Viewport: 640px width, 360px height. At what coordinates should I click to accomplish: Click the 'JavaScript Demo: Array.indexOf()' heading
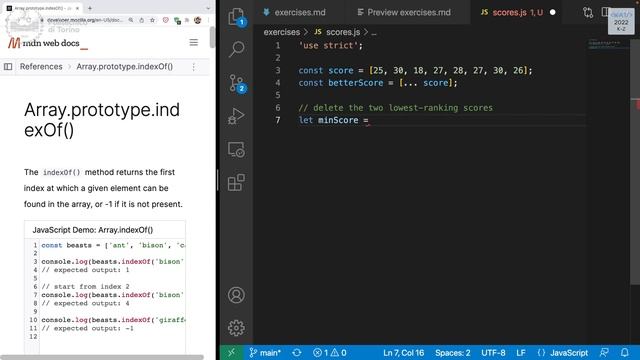point(93,230)
